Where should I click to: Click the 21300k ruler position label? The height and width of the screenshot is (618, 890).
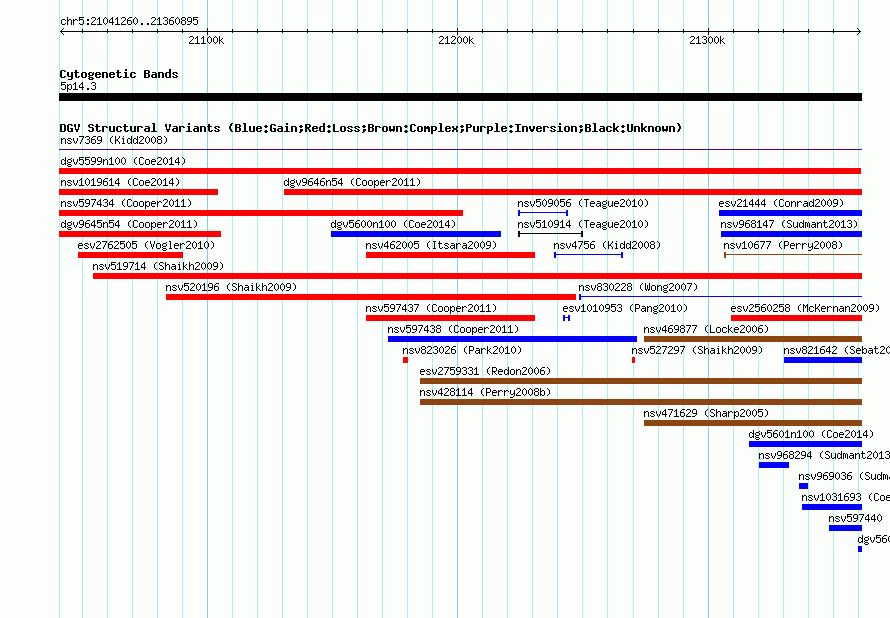707,40
